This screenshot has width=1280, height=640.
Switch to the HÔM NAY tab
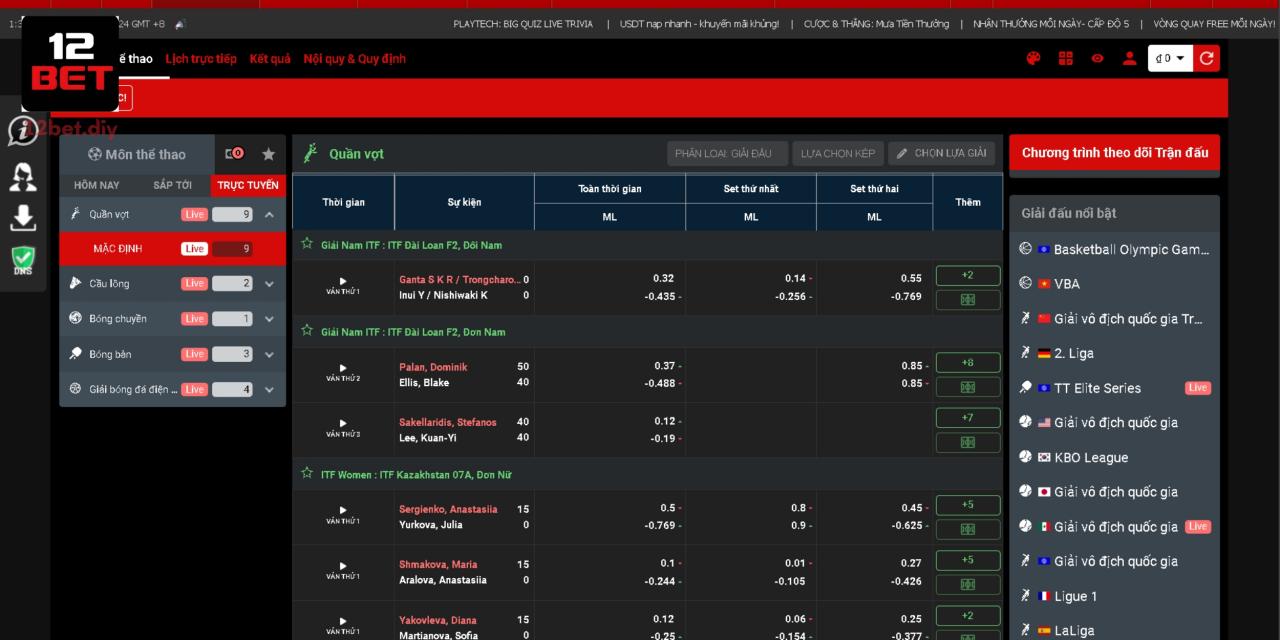coord(96,185)
